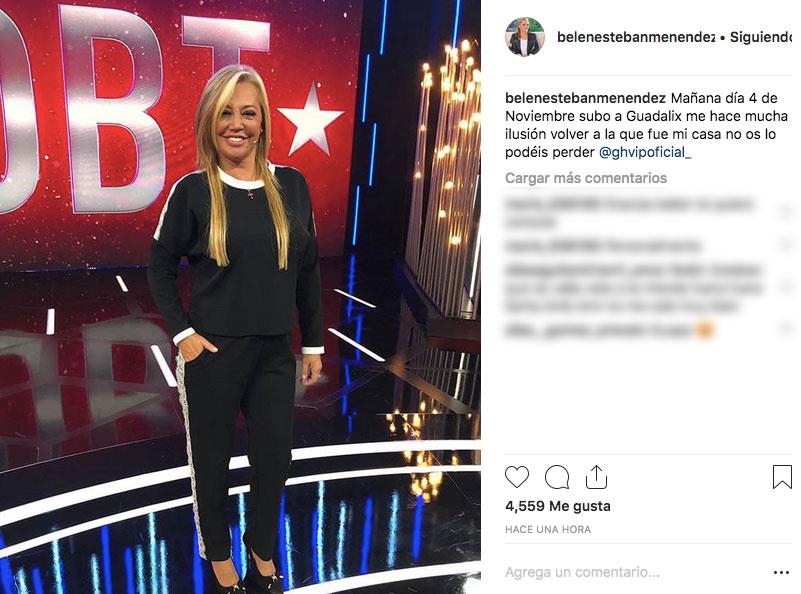The width and height of the screenshot is (801, 594).
Task: Like the long third blurred comment
Action: [785, 287]
